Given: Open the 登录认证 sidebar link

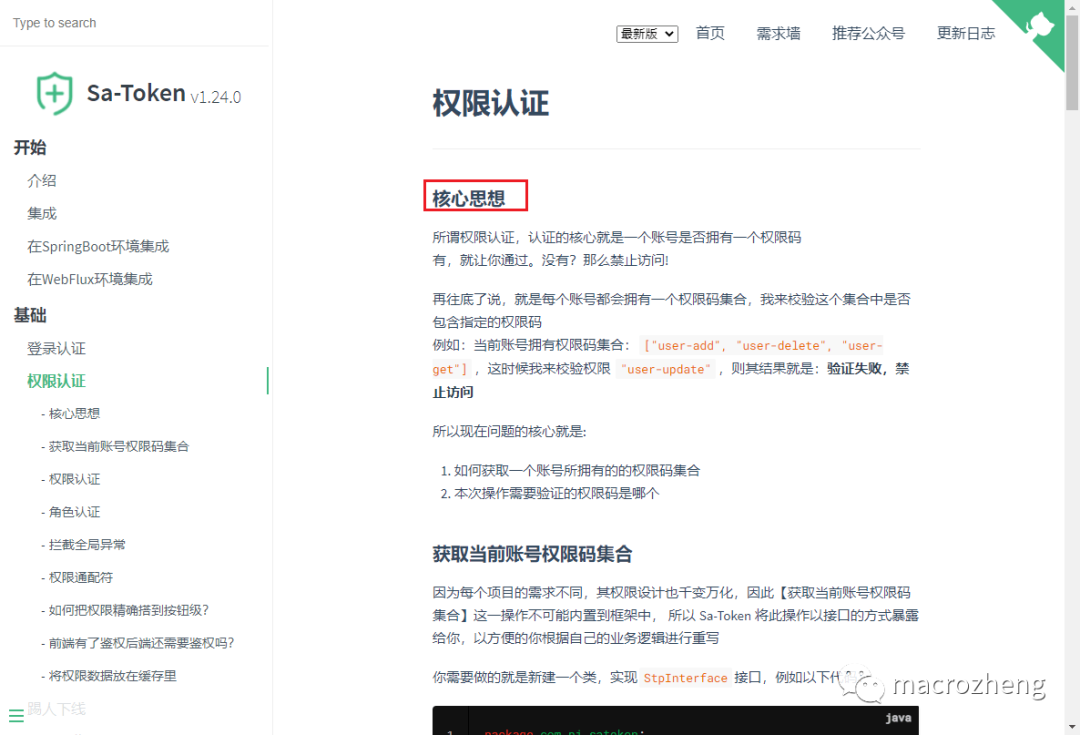Looking at the screenshot, I should (x=55, y=348).
